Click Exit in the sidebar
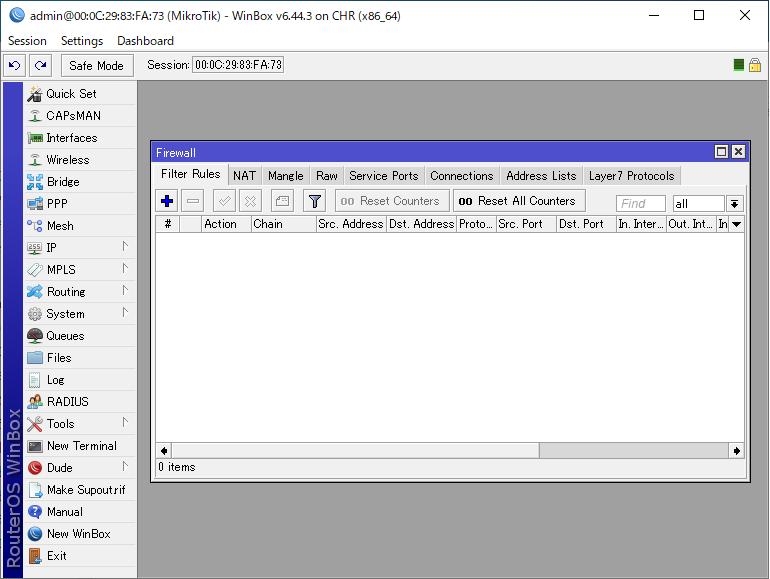This screenshot has width=770, height=579. 80,556
